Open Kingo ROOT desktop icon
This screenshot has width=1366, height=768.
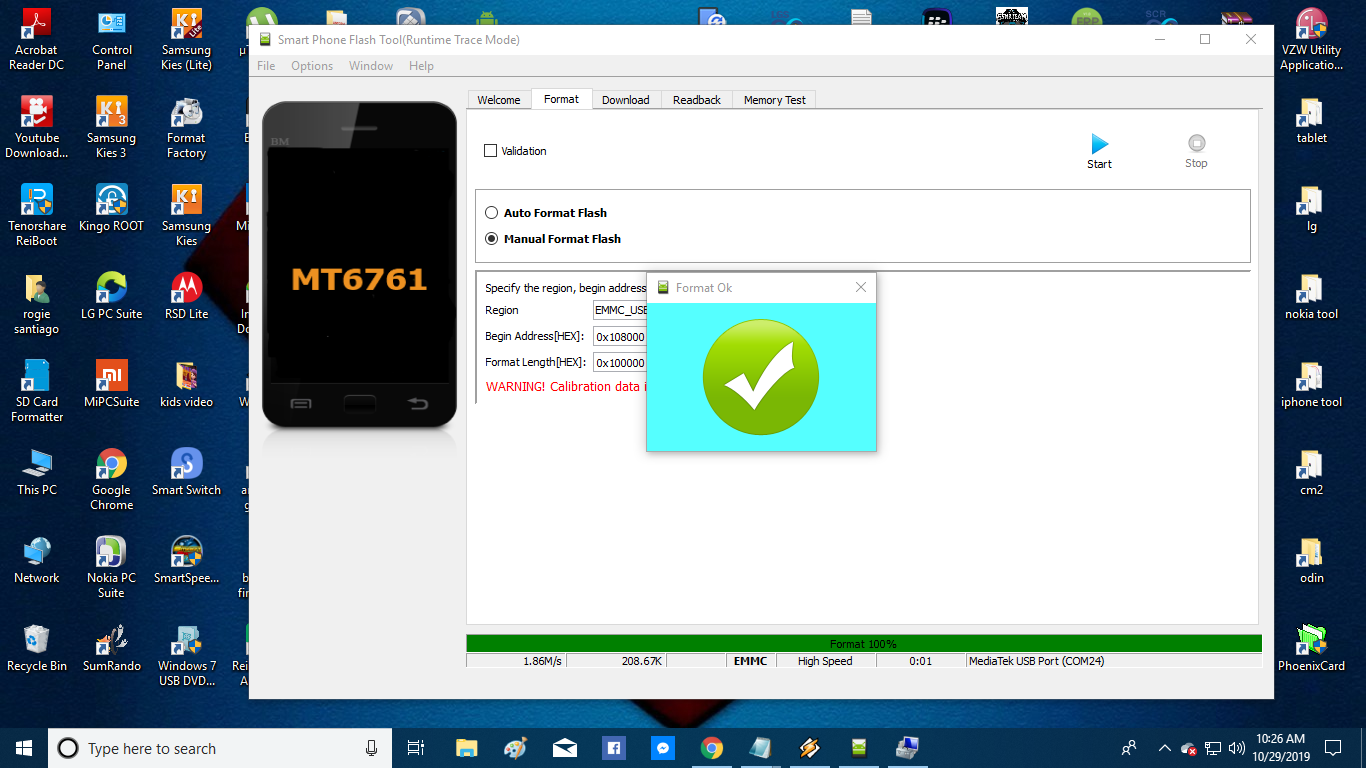[x=111, y=208]
